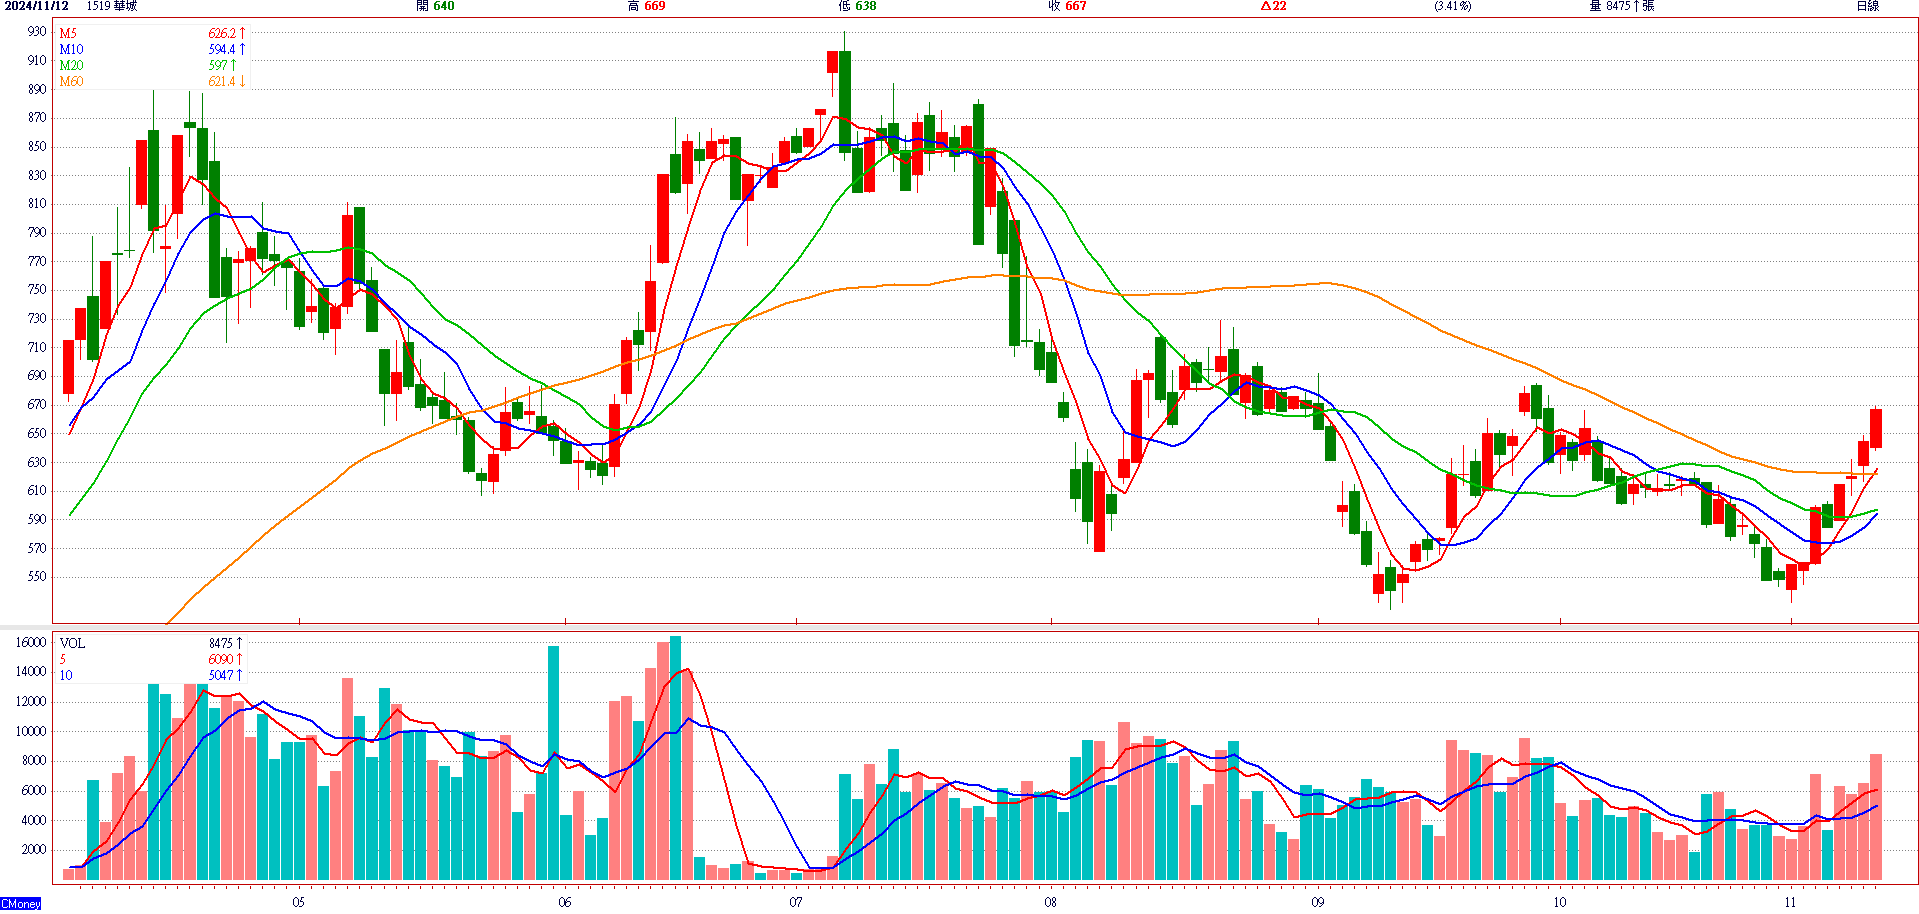Click the 930 price axis label
1919x914 pixels.
coord(37,31)
